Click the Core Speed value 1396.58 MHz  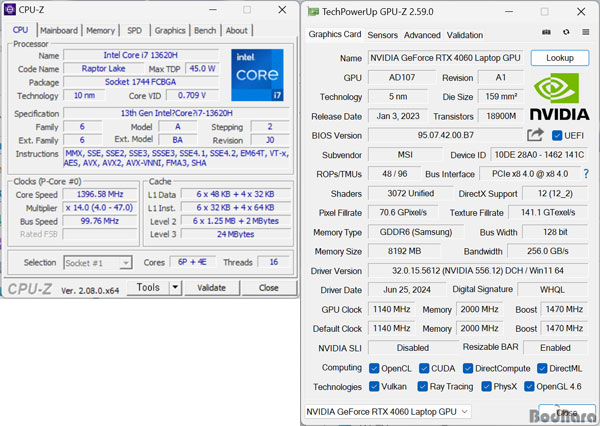pyautogui.click(x=100, y=194)
